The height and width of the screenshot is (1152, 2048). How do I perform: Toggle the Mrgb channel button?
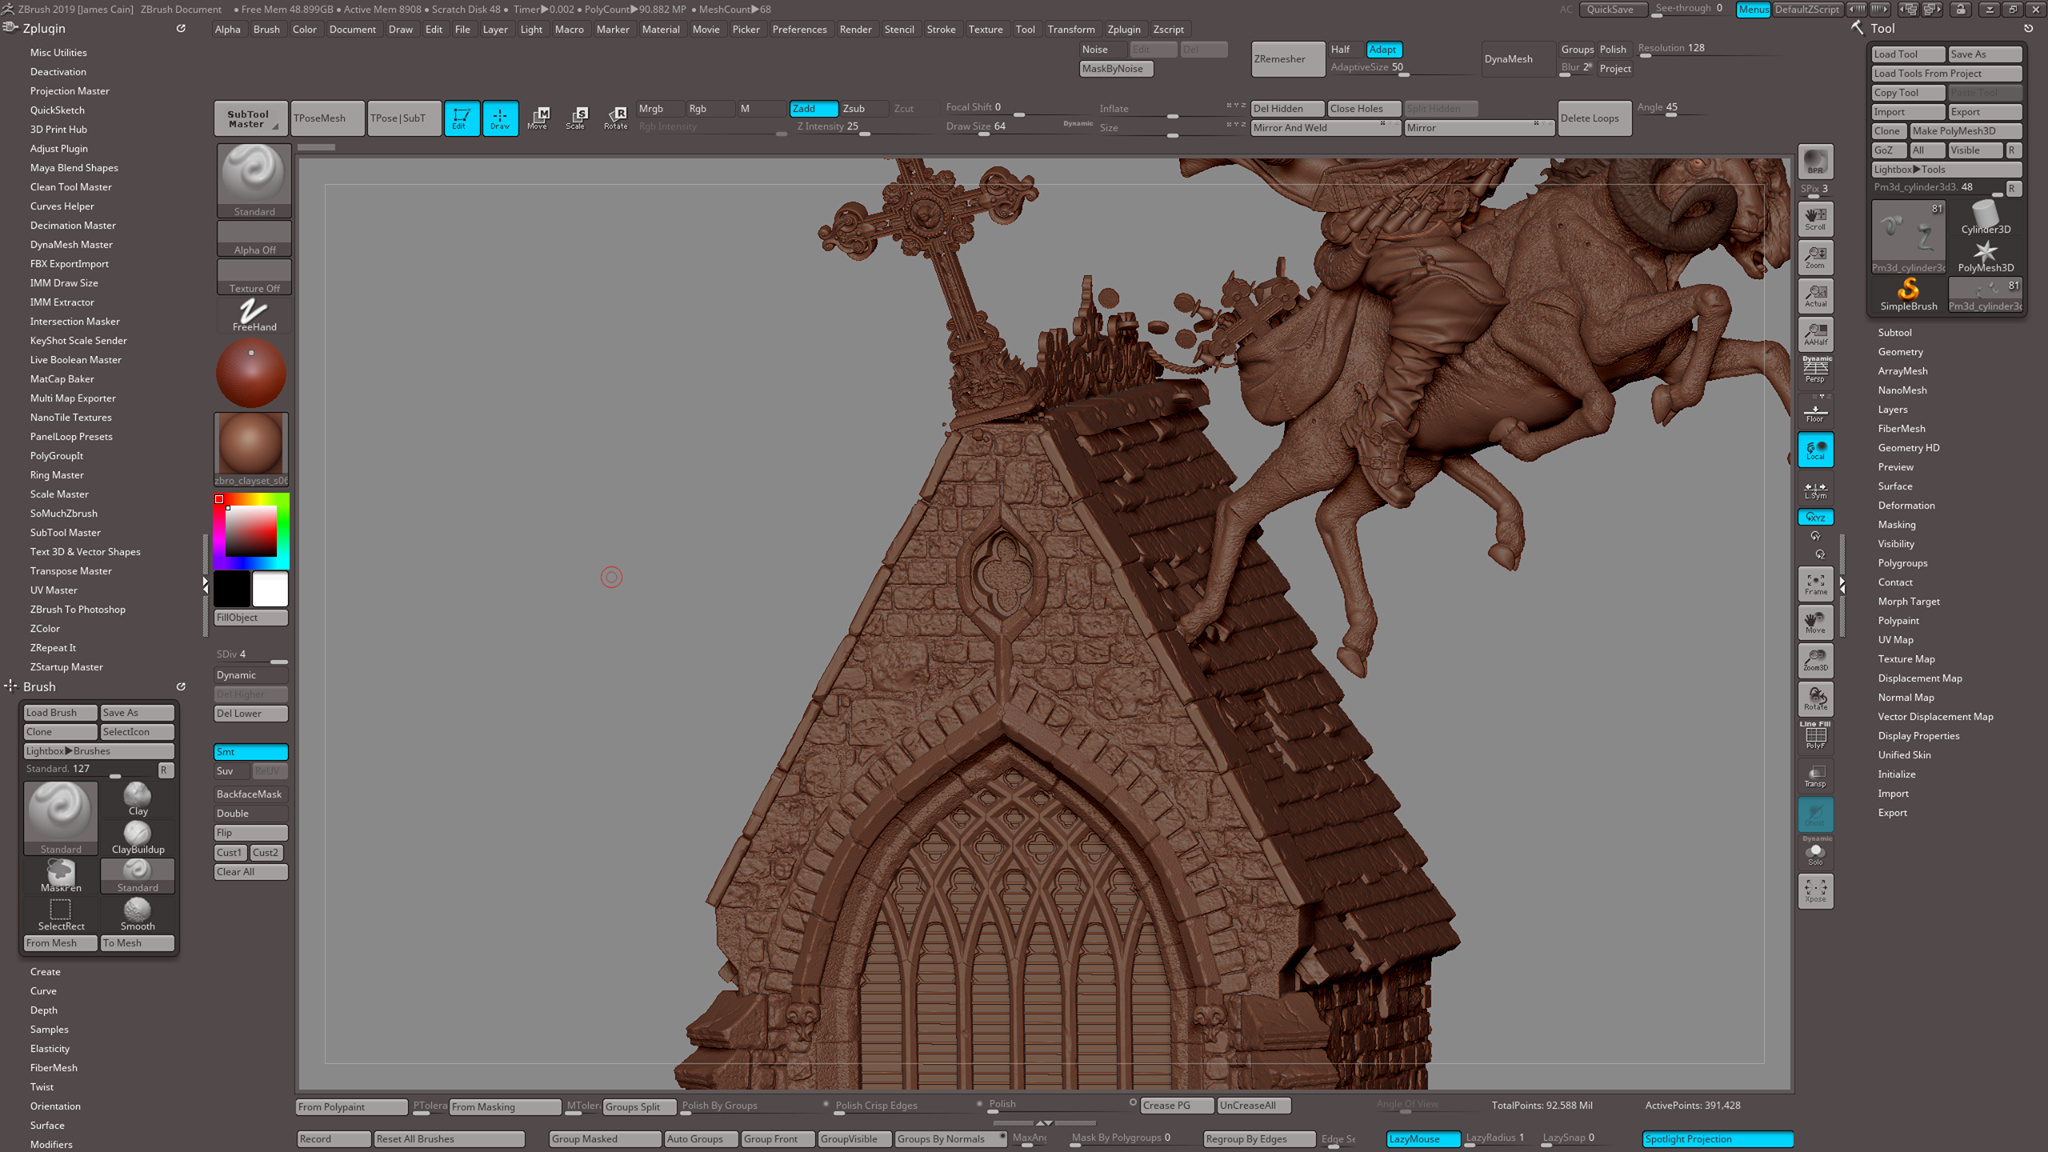(659, 108)
